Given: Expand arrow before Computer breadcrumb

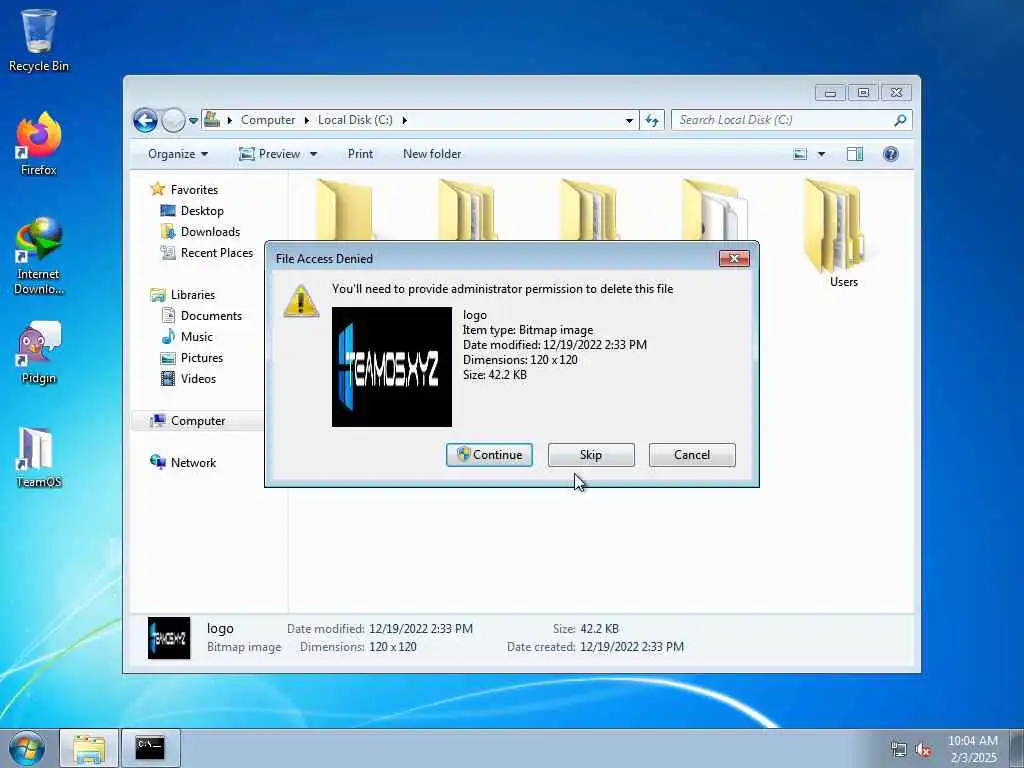Looking at the screenshot, I should click(230, 120).
